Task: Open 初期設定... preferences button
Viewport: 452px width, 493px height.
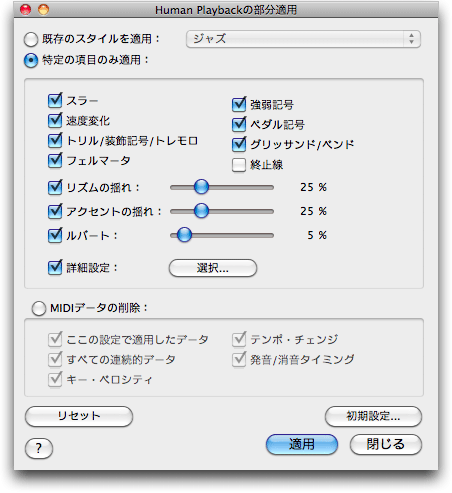Action: pyautogui.click(x=373, y=416)
